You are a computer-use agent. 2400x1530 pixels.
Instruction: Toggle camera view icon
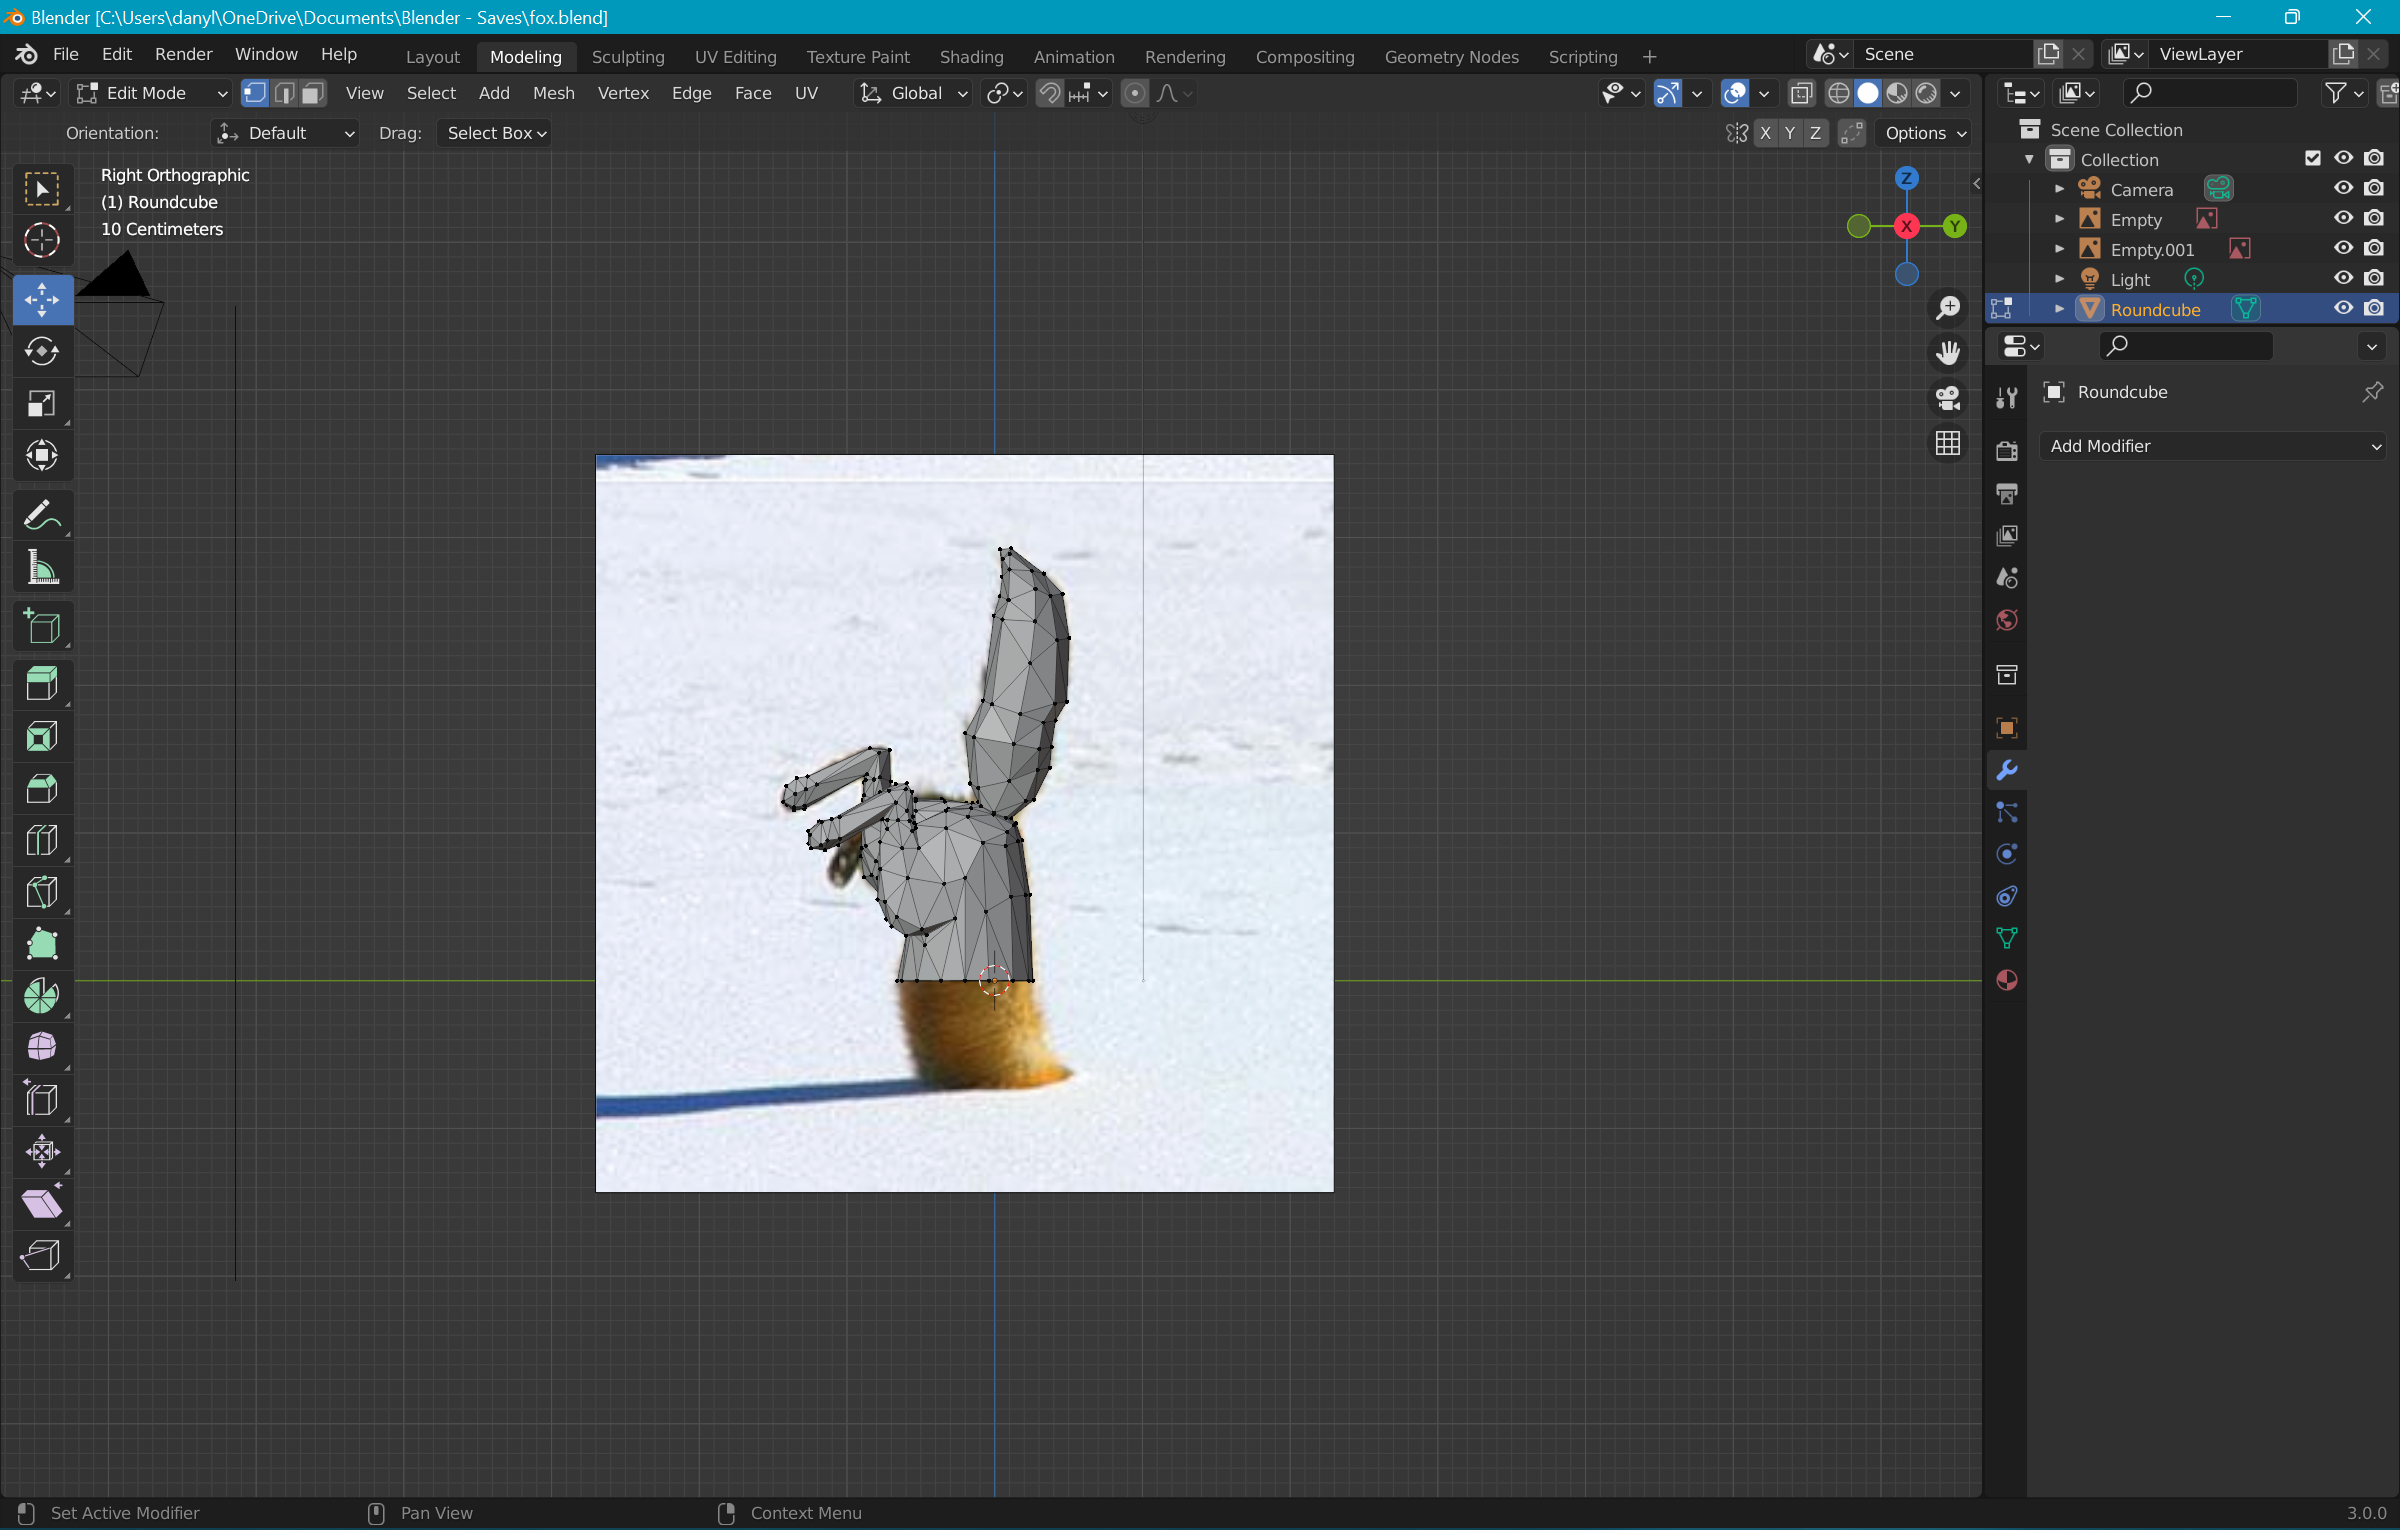[x=1947, y=398]
